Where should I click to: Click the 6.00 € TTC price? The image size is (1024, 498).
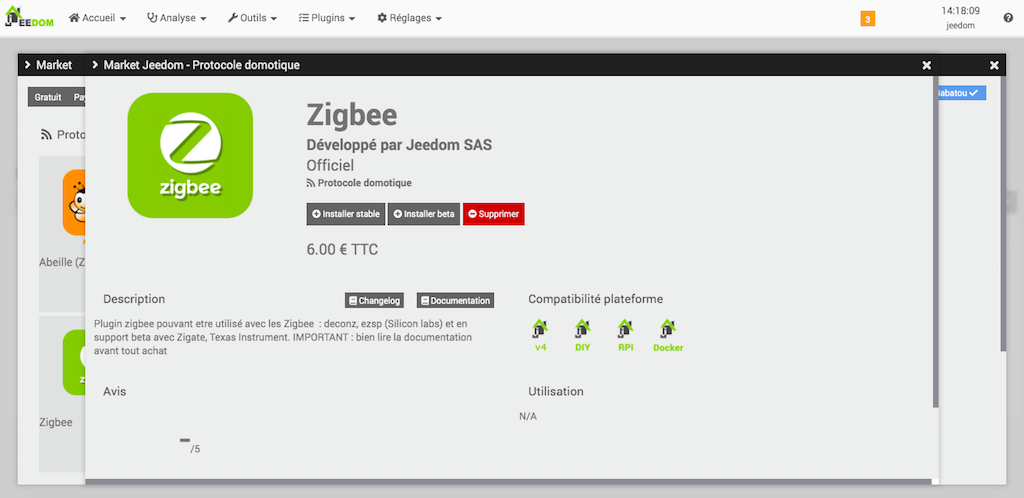pyautogui.click(x=342, y=250)
